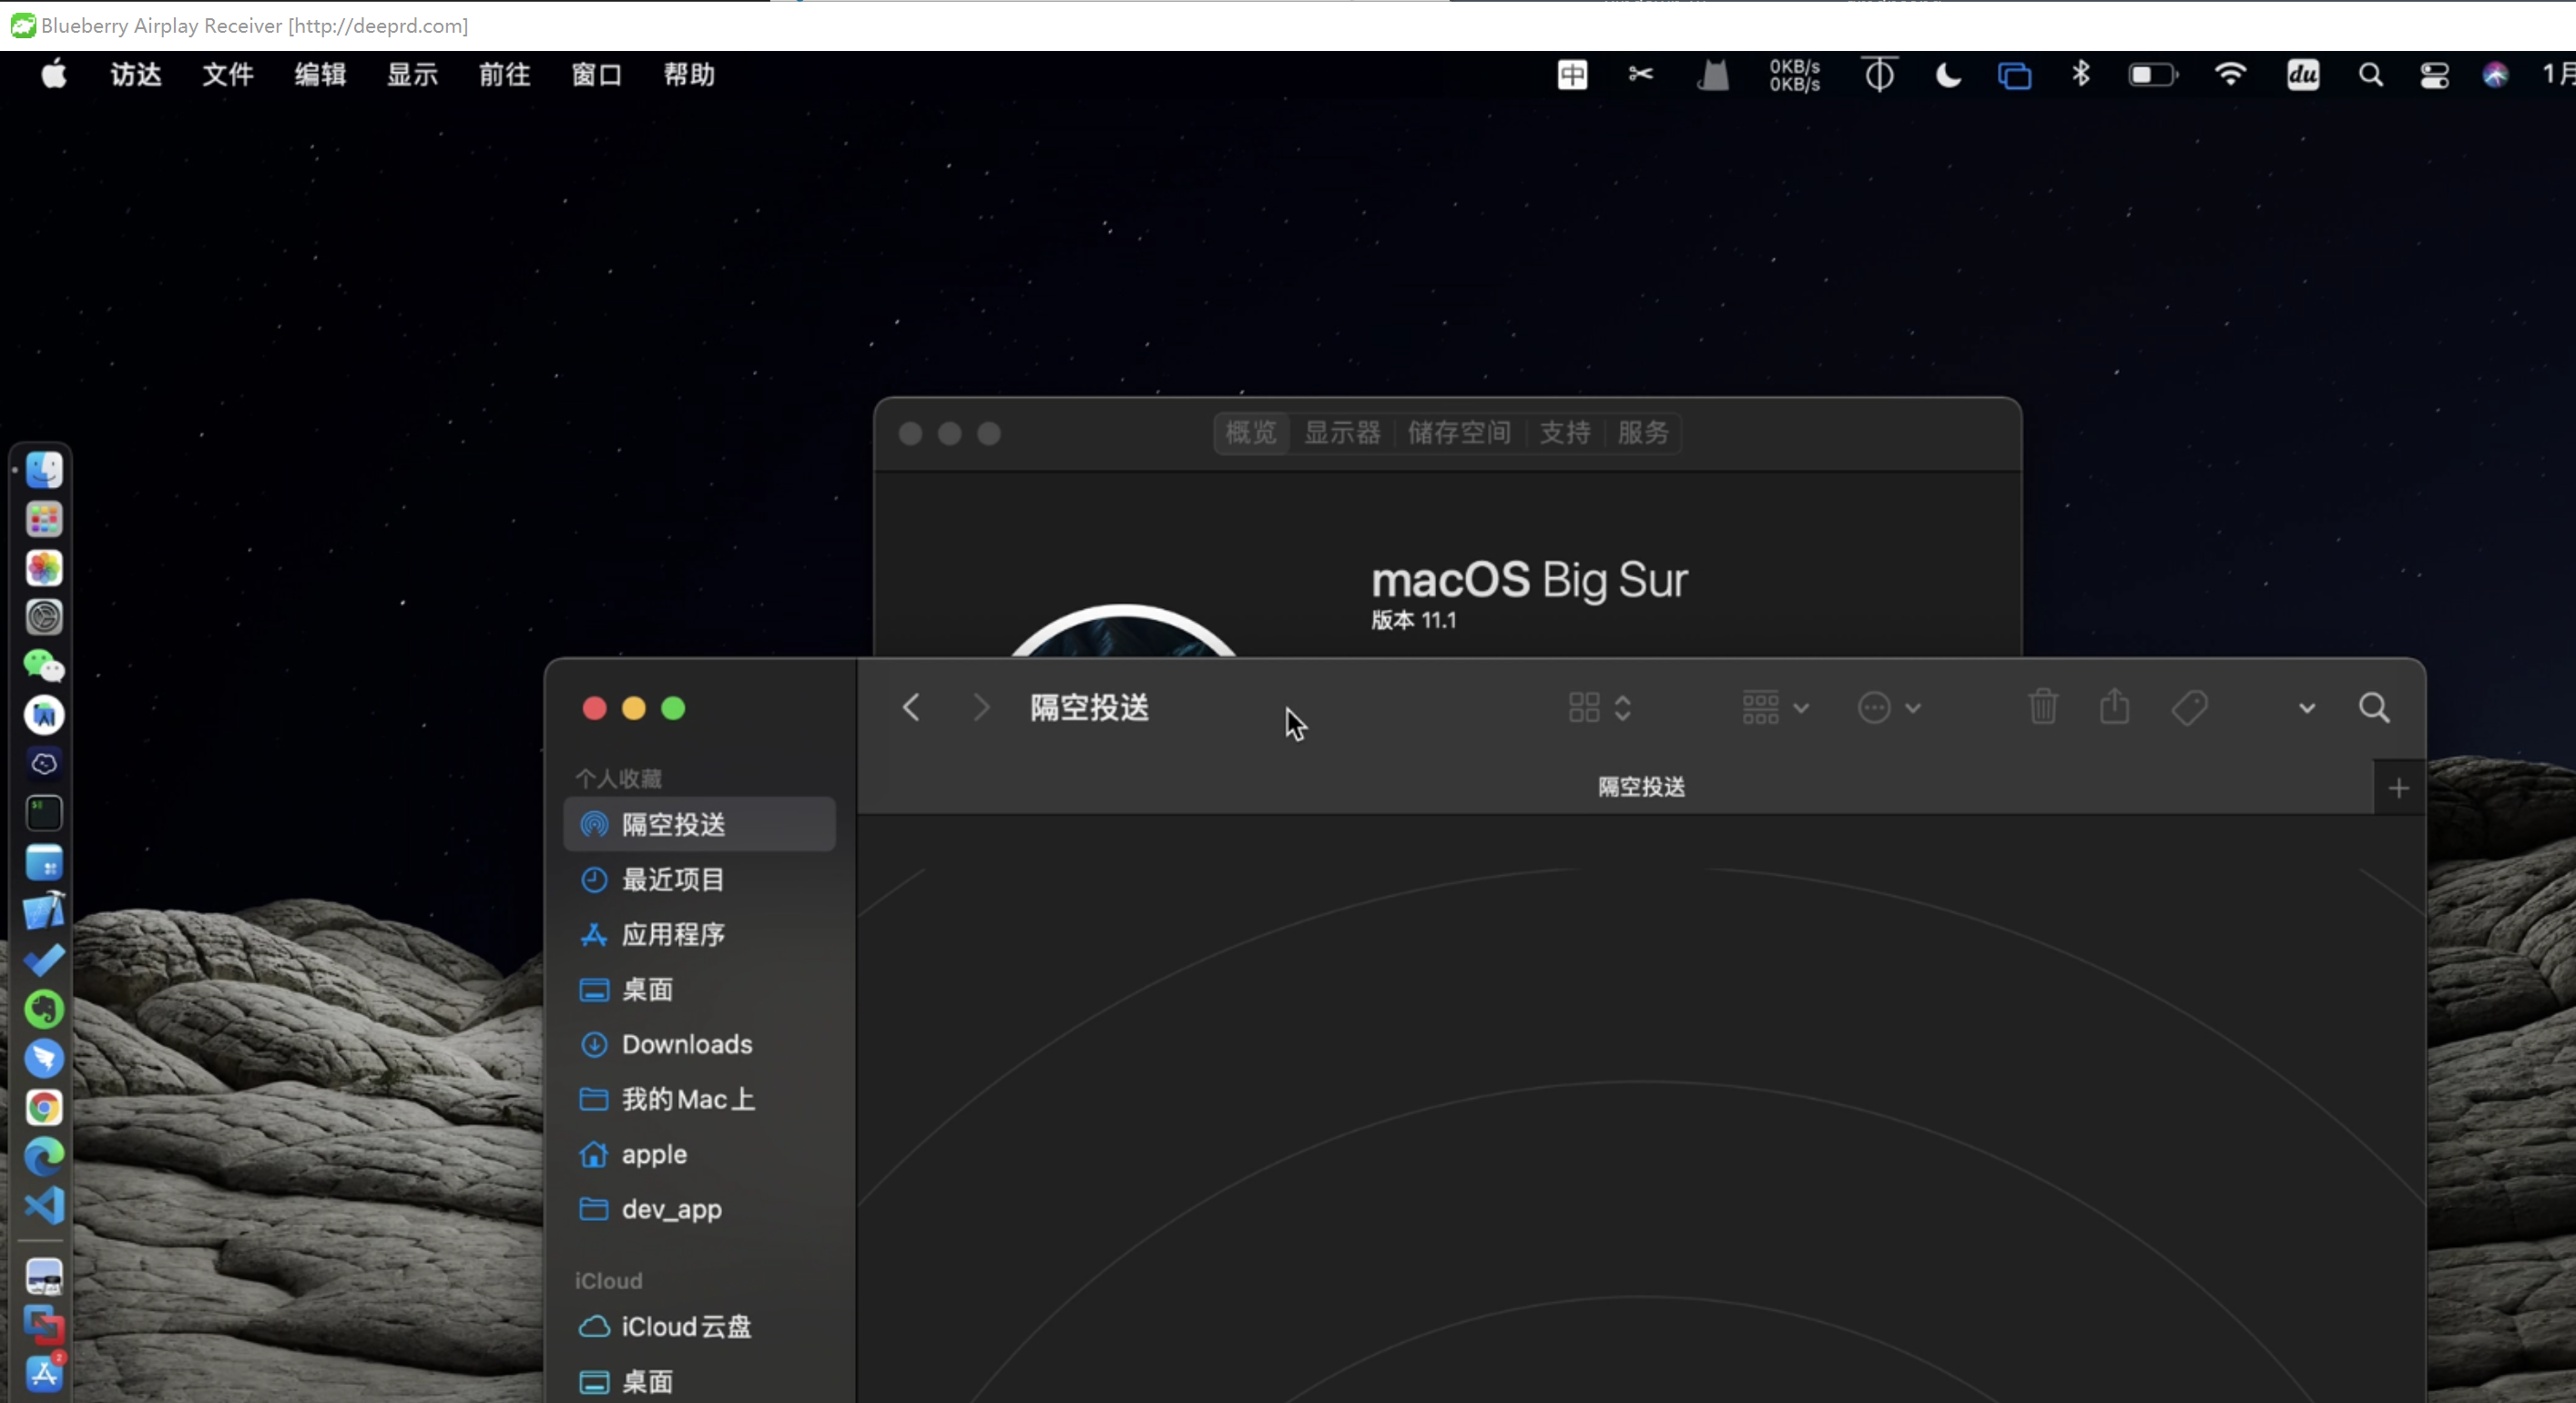This screenshot has width=2576, height=1403.
Task: Open the Apple menu
Action: click(x=54, y=74)
